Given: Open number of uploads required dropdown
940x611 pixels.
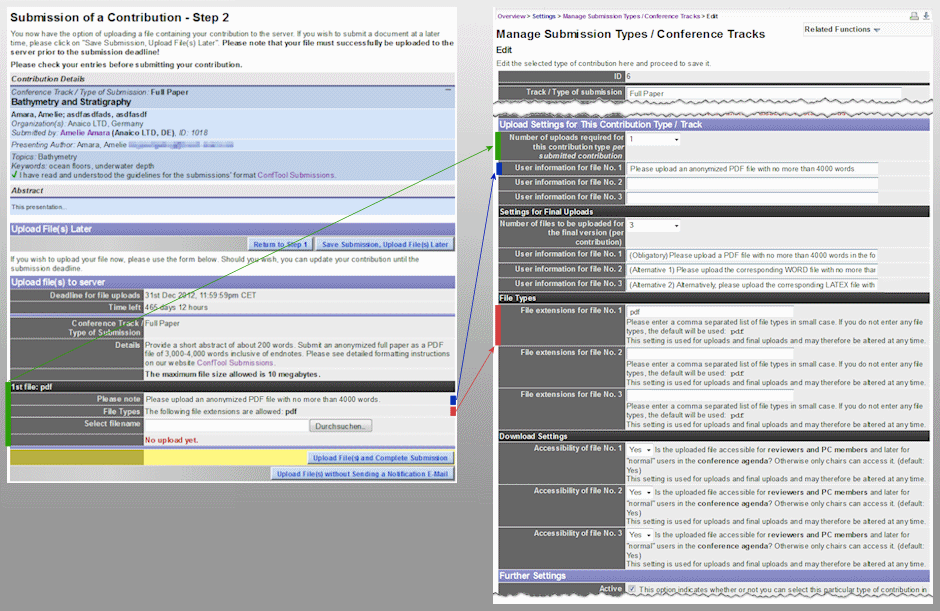Looking at the screenshot, I should (653, 139).
